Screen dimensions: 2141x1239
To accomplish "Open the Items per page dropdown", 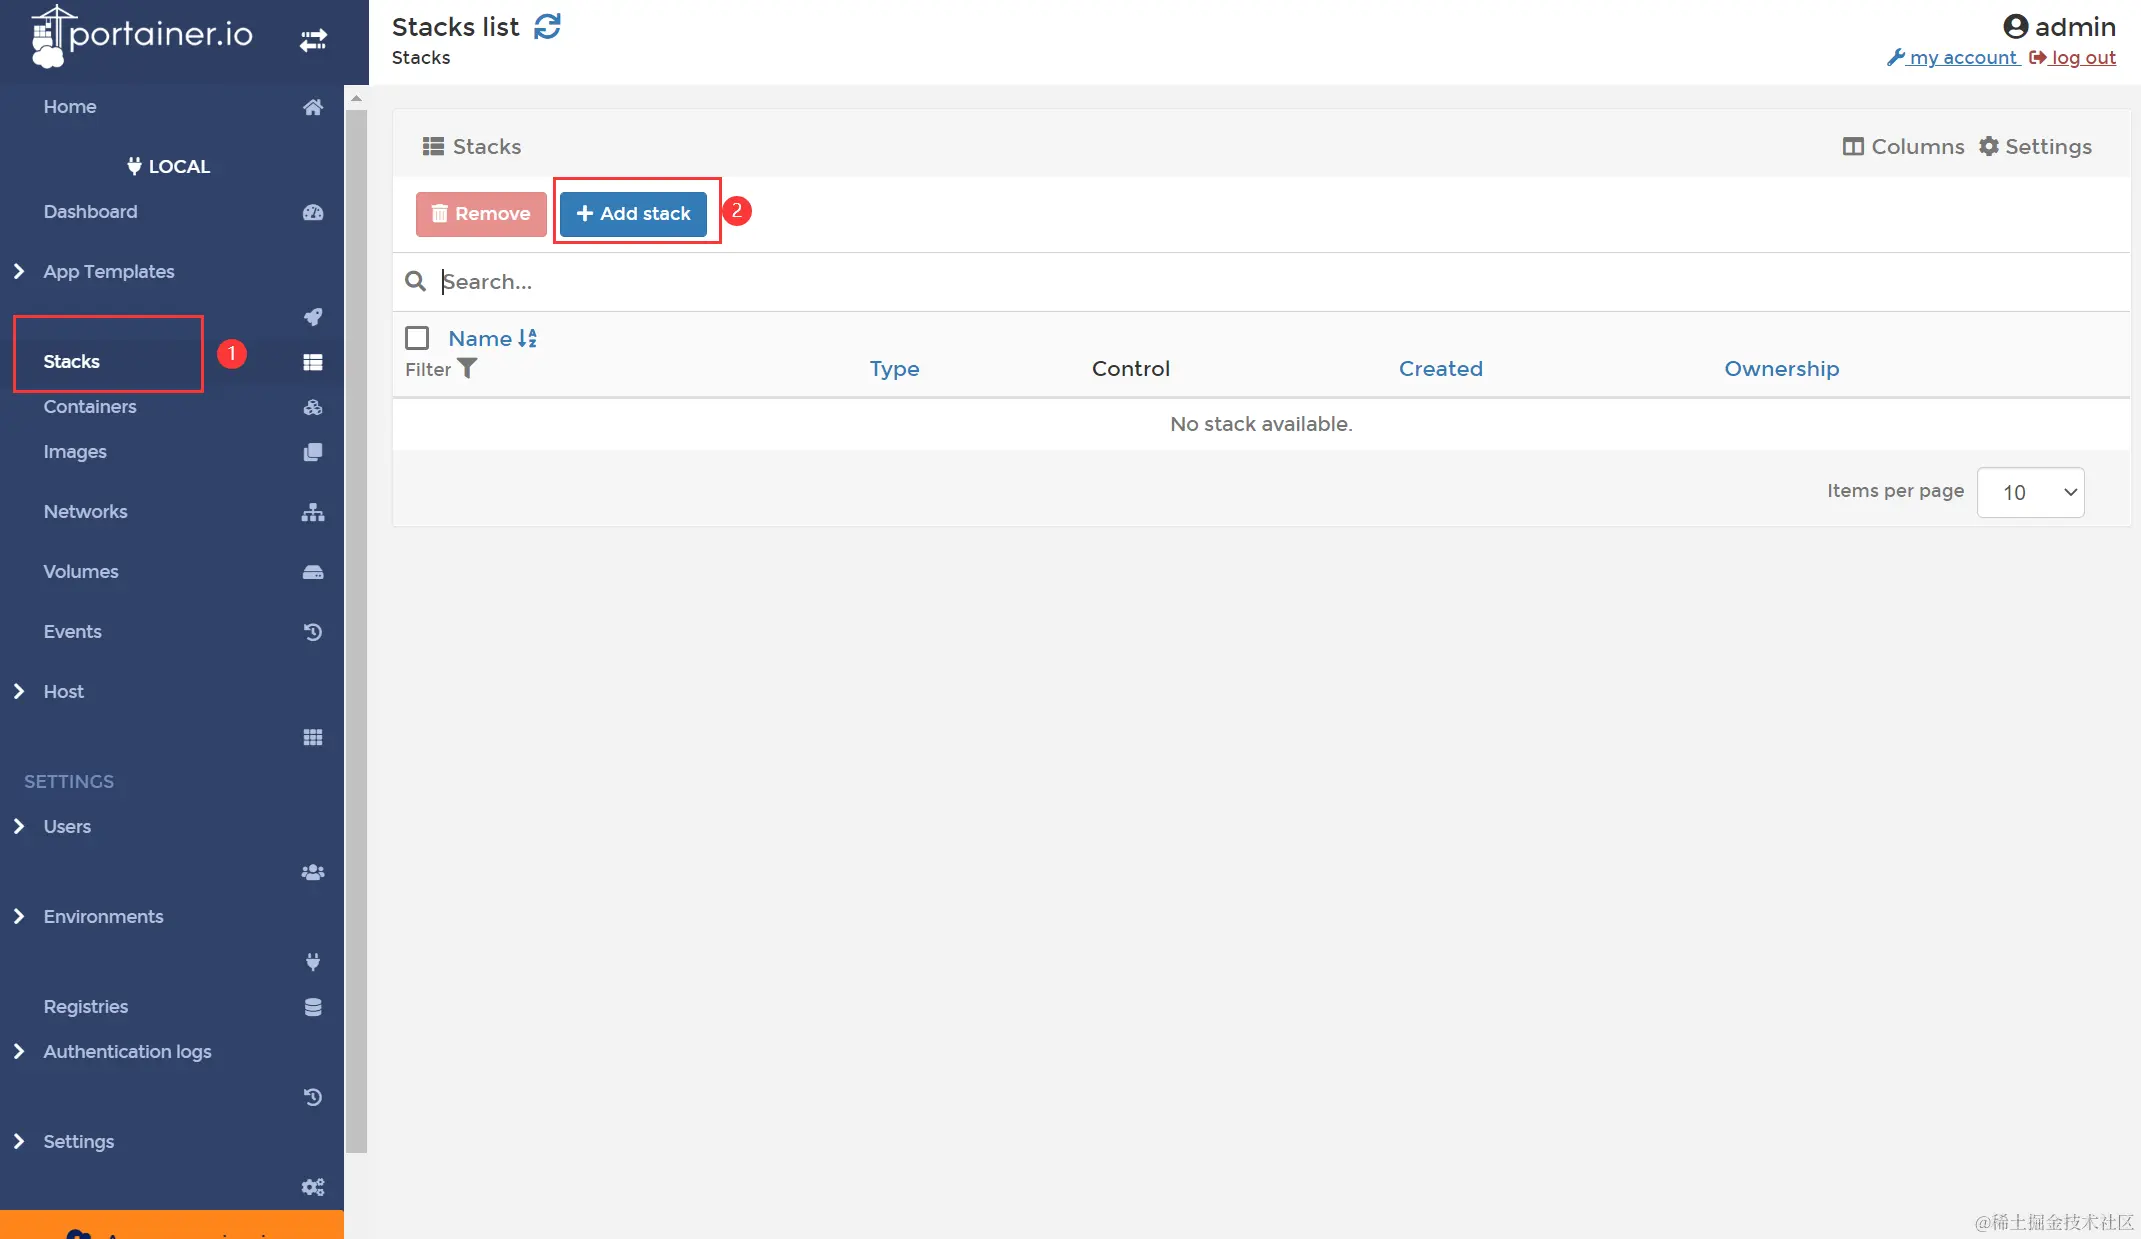I will (x=2030, y=492).
